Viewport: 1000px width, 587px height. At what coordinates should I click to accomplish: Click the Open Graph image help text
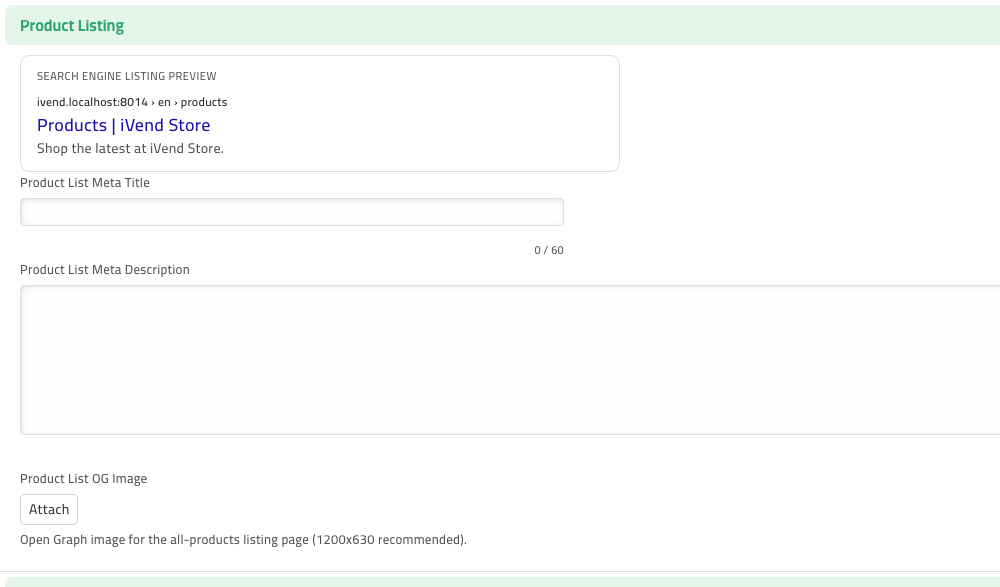[243, 540]
